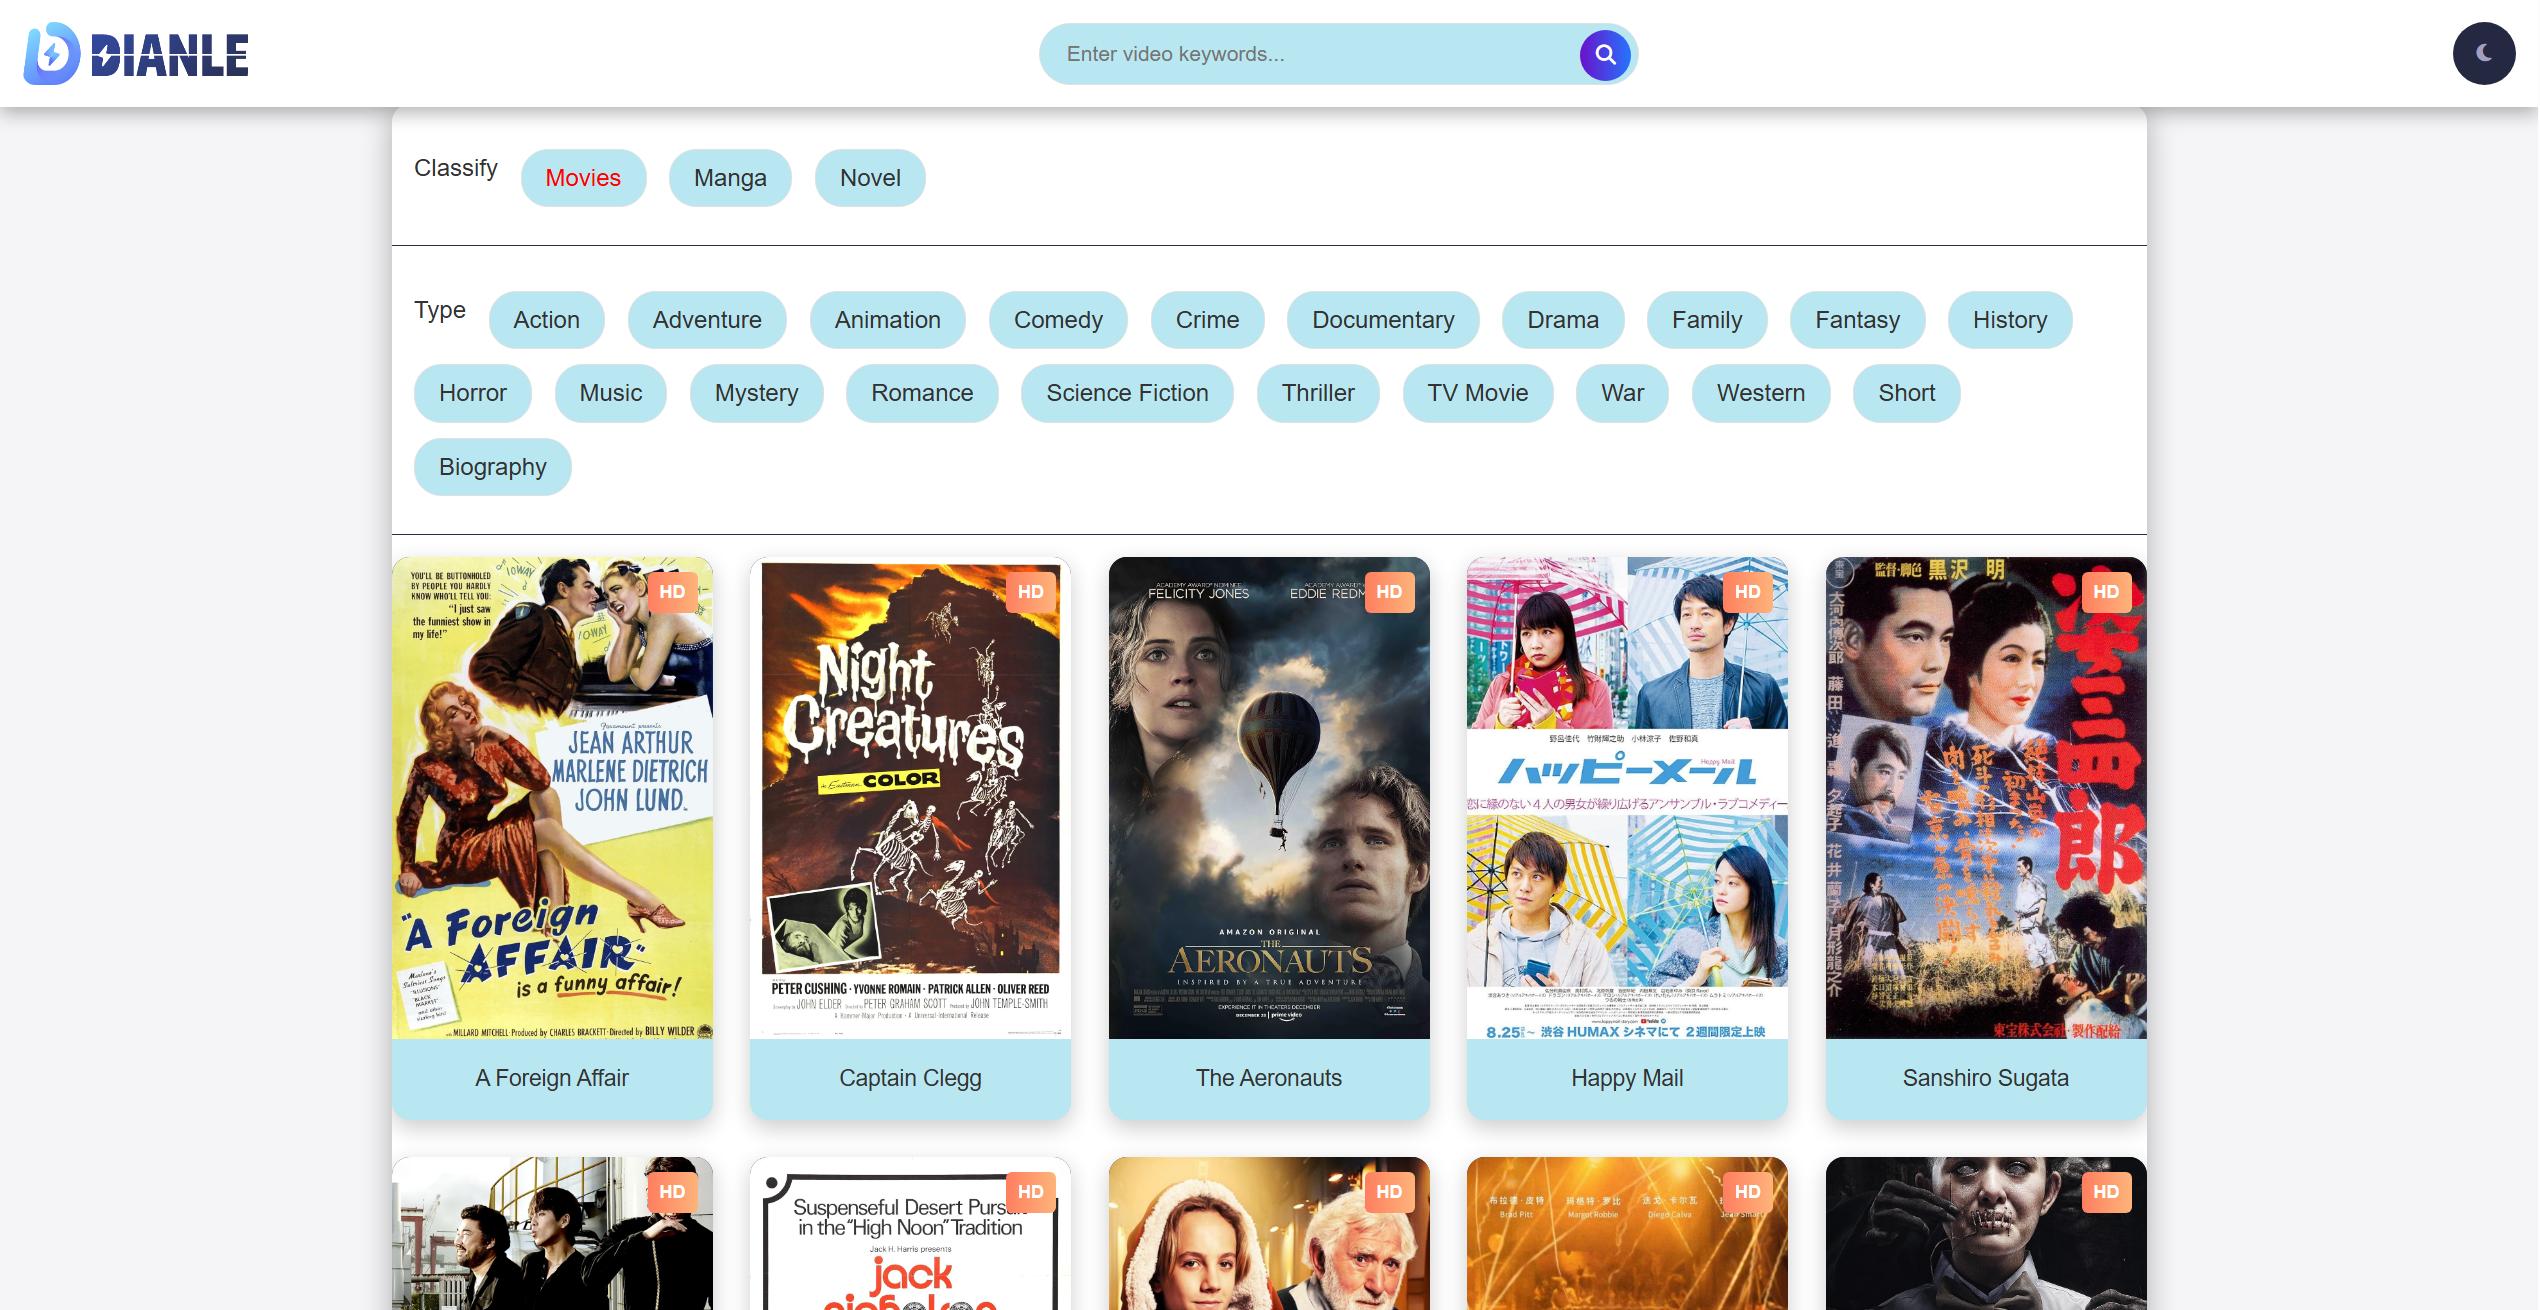Open the movie A Foreign Affair

point(551,1077)
